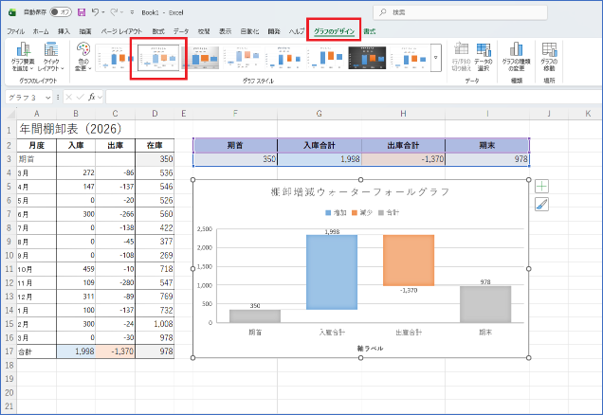Open the ヘルプ tab
603x415 pixels.
[x=297, y=32]
